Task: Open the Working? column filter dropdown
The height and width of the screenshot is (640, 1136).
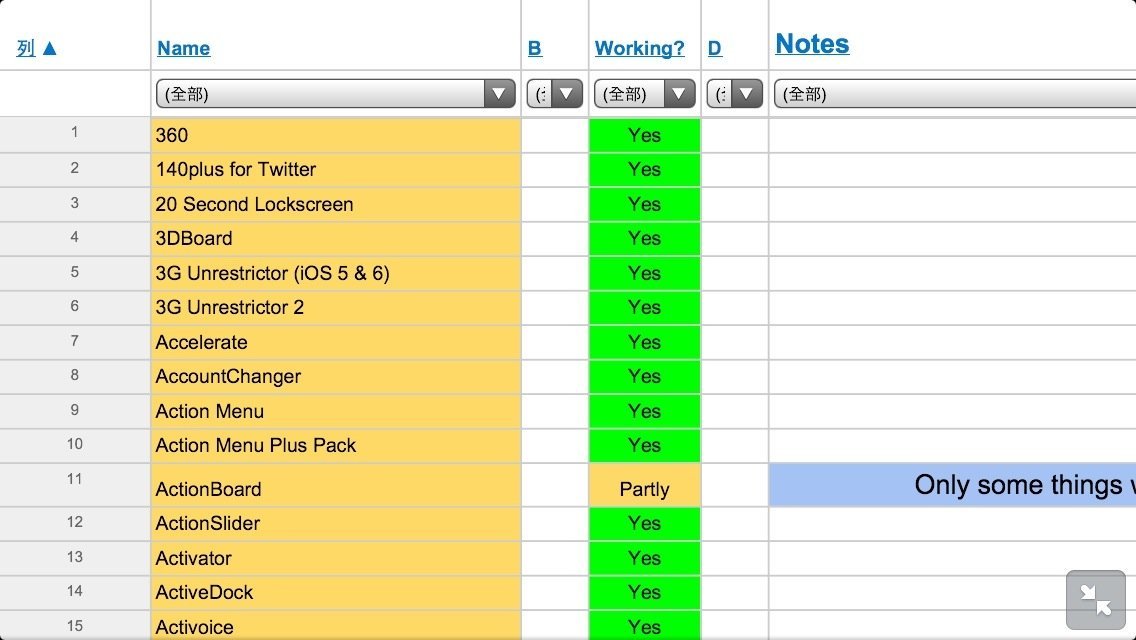Action: pos(644,94)
